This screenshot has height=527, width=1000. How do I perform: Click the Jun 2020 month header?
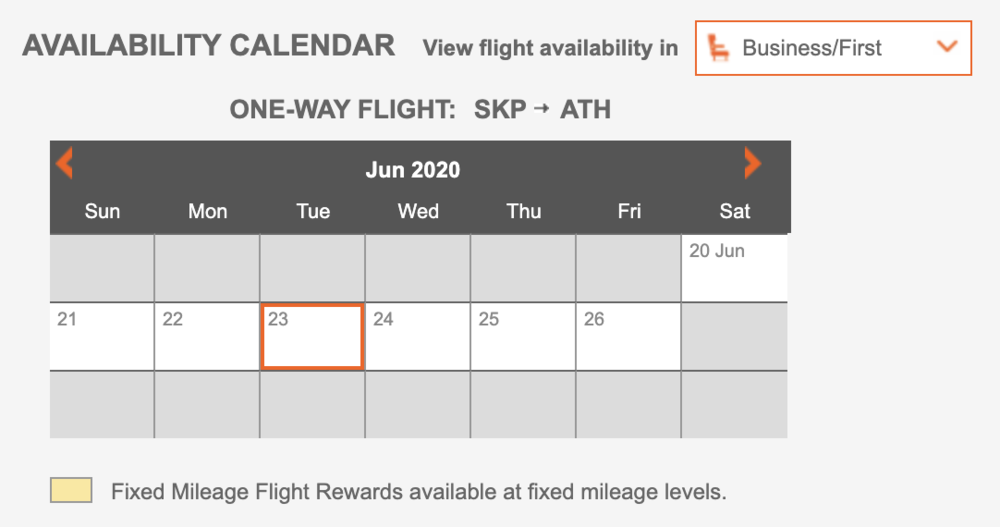(x=412, y=169)
